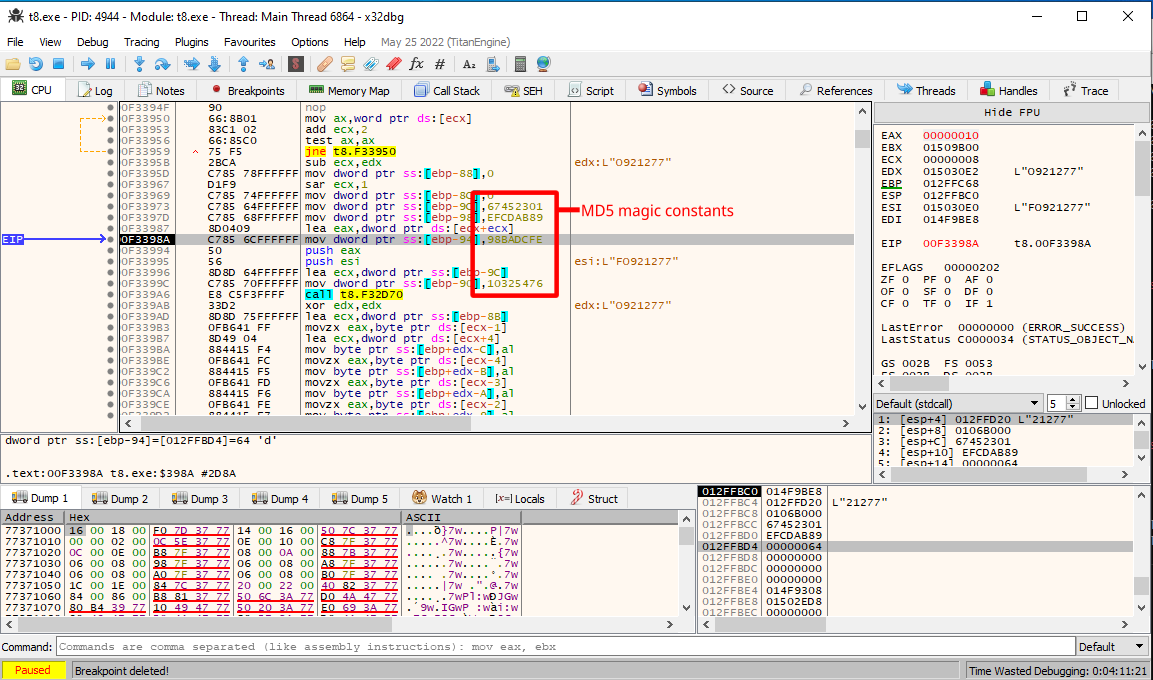Screen dimensions: 1153x680
Task: Switch to the Memory Map tab
Action: tap(349, 90)
